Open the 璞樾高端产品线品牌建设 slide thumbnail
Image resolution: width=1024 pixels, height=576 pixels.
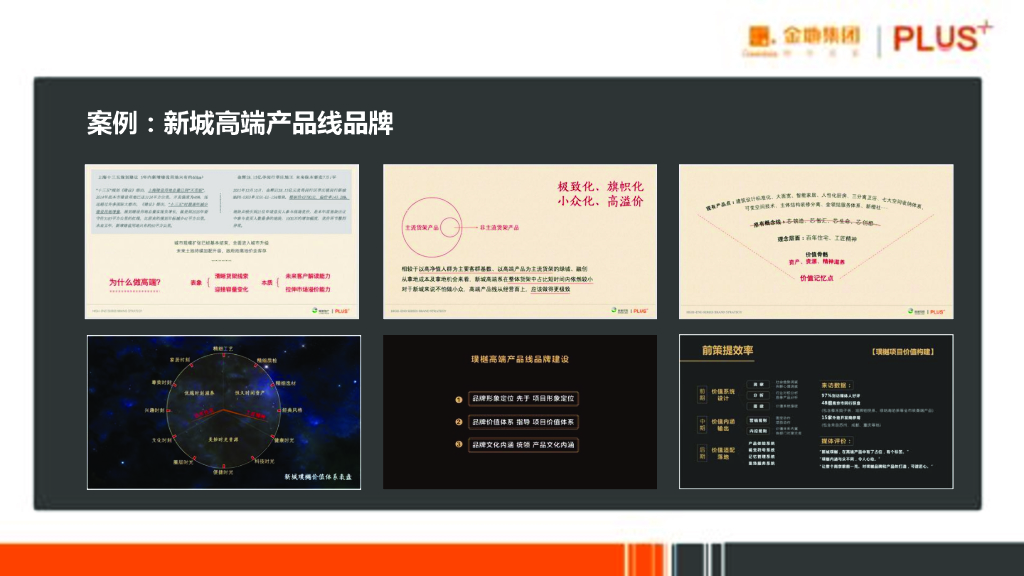pyautogui.click(x=520, y=412)
